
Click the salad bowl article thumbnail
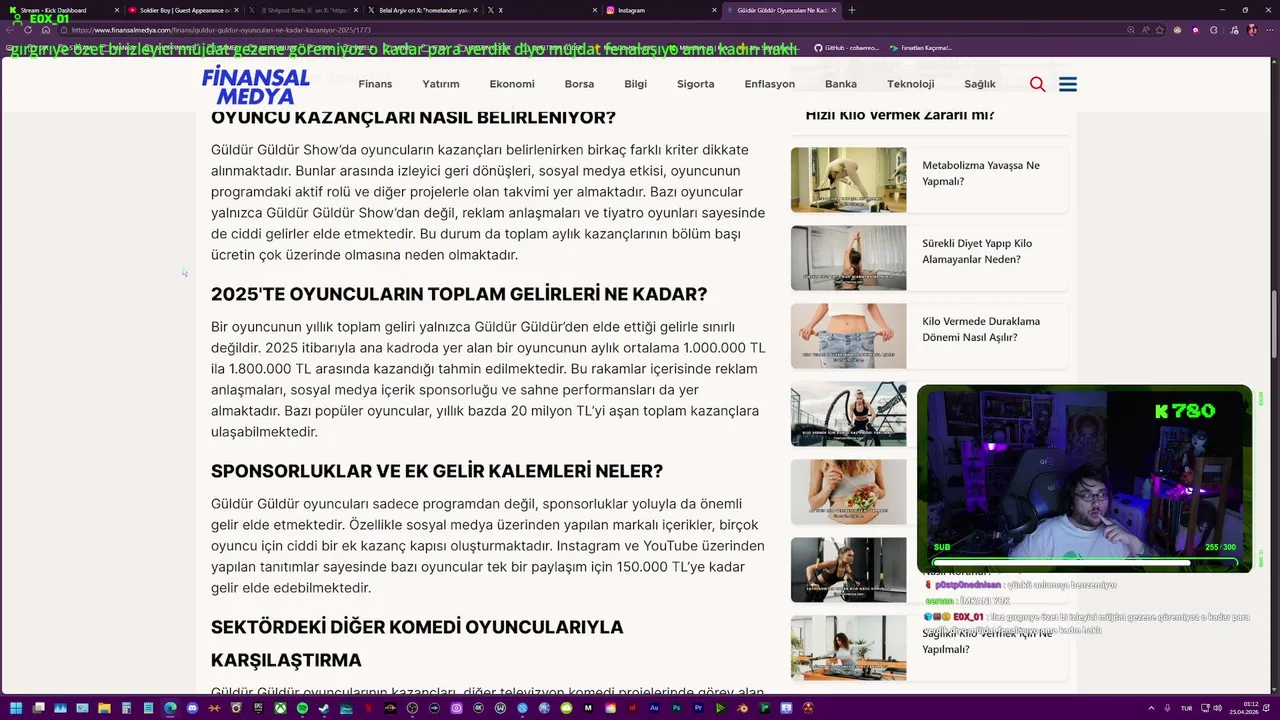pyautogui.click(x=848, y=492)
